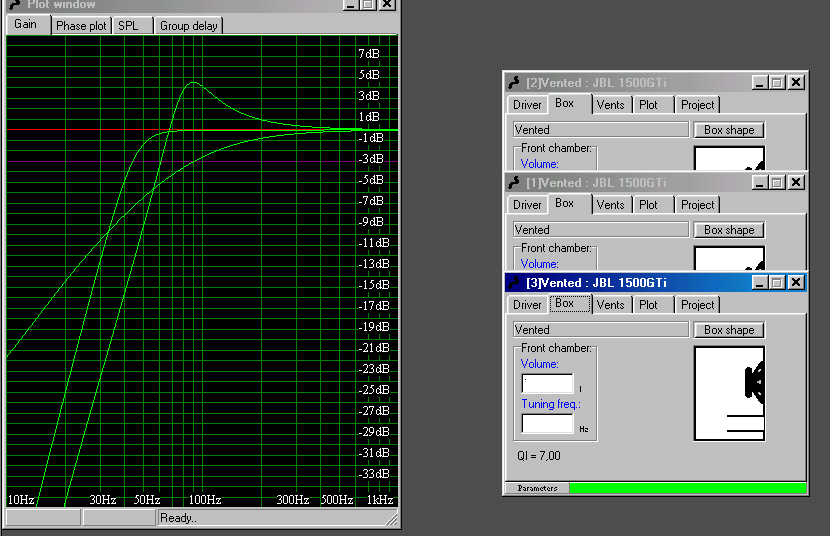Click the 7dB gain axis label
Image resolution: width=830 pixels, height=536 pixels.
(x=369, y=54)
